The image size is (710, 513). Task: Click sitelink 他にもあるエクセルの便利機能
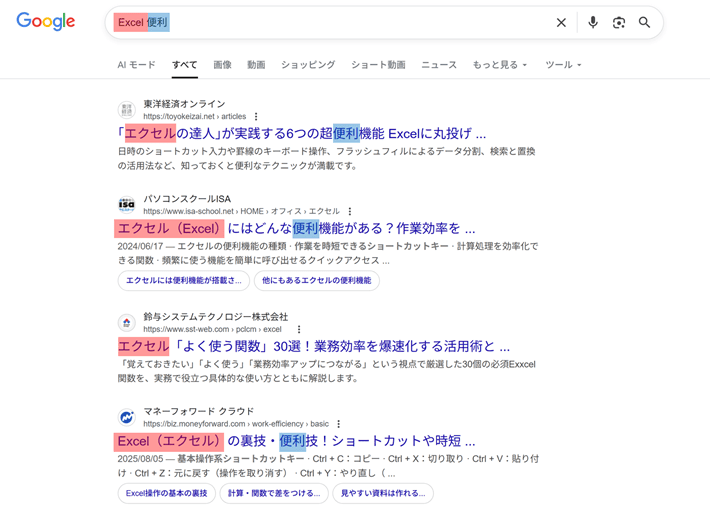[x=317, y=281]
